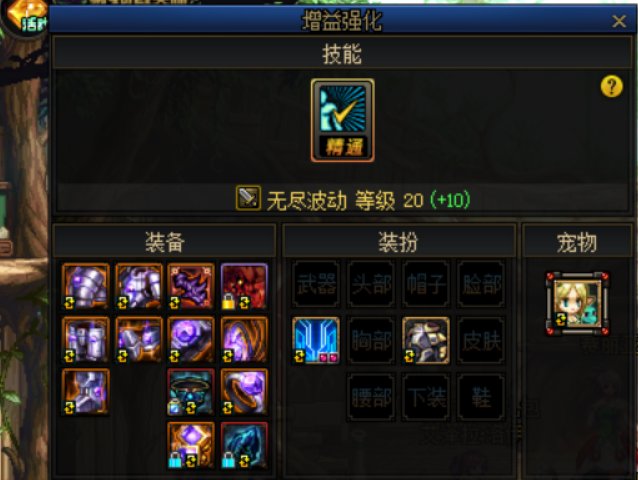The image size is (638, 480).
Task: Select the empty 帽子 costume slot
Action: 426,284
